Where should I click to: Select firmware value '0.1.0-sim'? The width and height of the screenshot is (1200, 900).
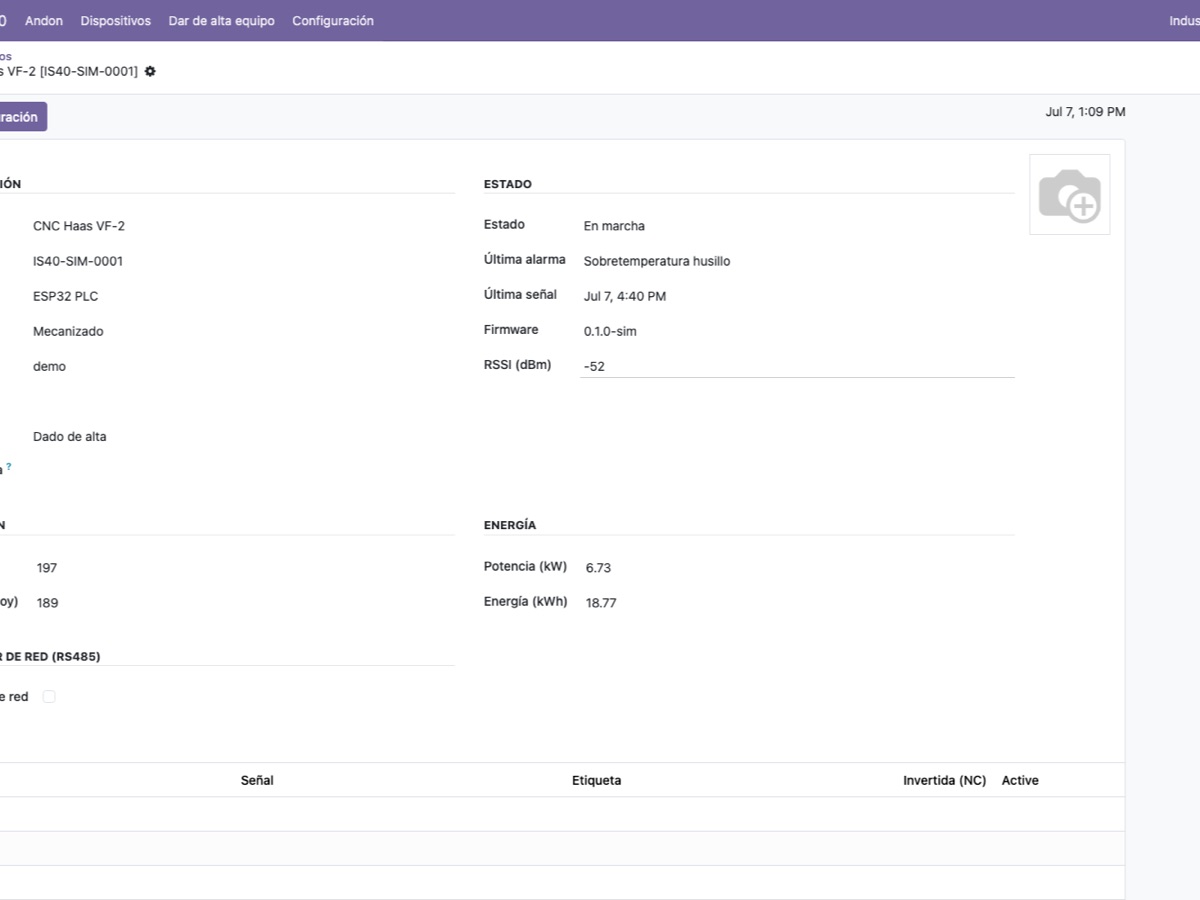(x=610, y=331)
